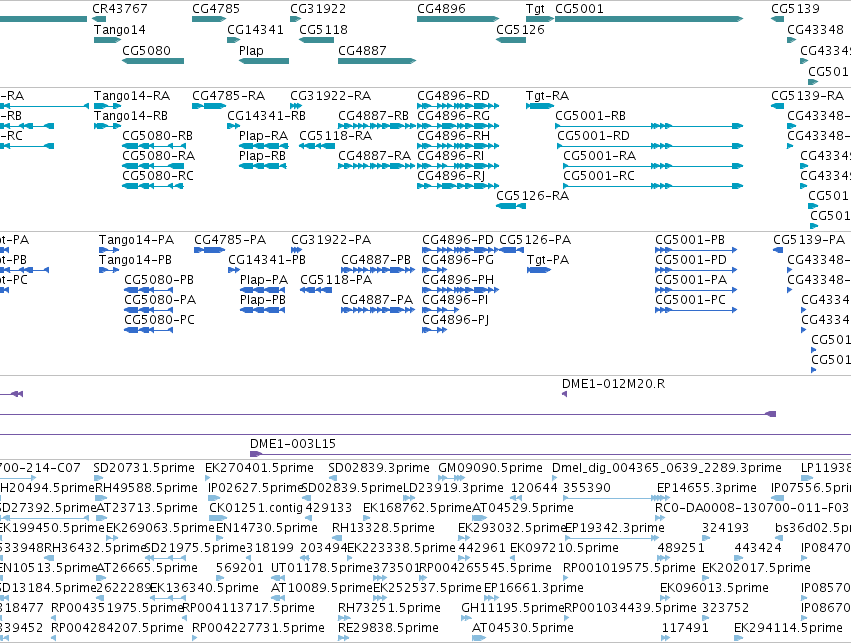Select transcript CG4896-RG

458,126
